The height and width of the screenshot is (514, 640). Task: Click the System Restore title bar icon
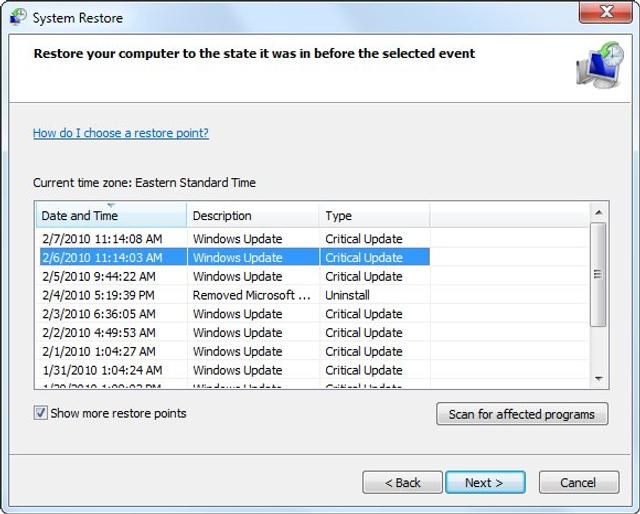18,17
